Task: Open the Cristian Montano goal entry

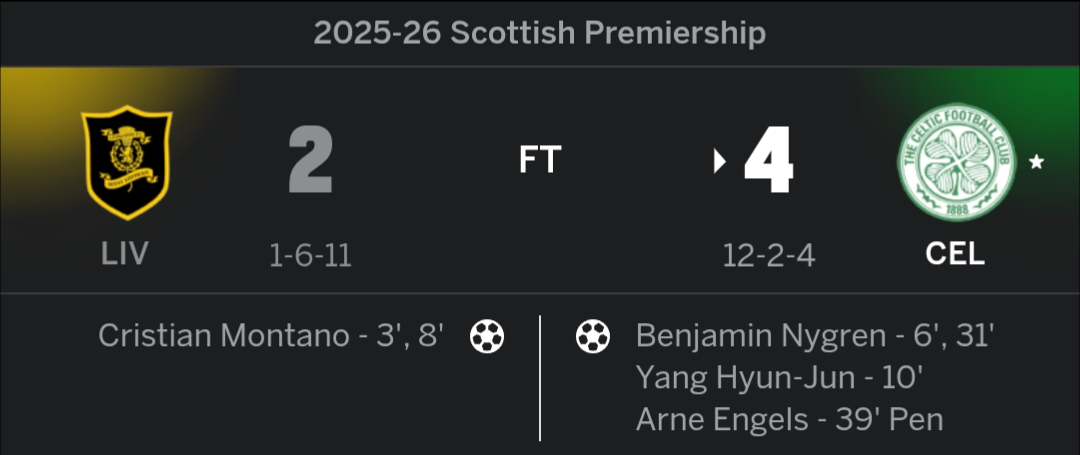Action: pyautogui.click(x=270, y=336)
